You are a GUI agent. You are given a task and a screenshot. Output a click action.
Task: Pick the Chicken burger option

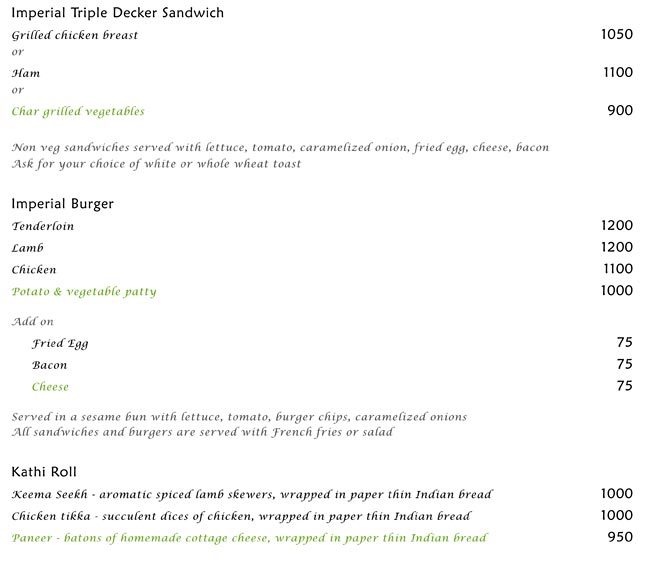34,270
